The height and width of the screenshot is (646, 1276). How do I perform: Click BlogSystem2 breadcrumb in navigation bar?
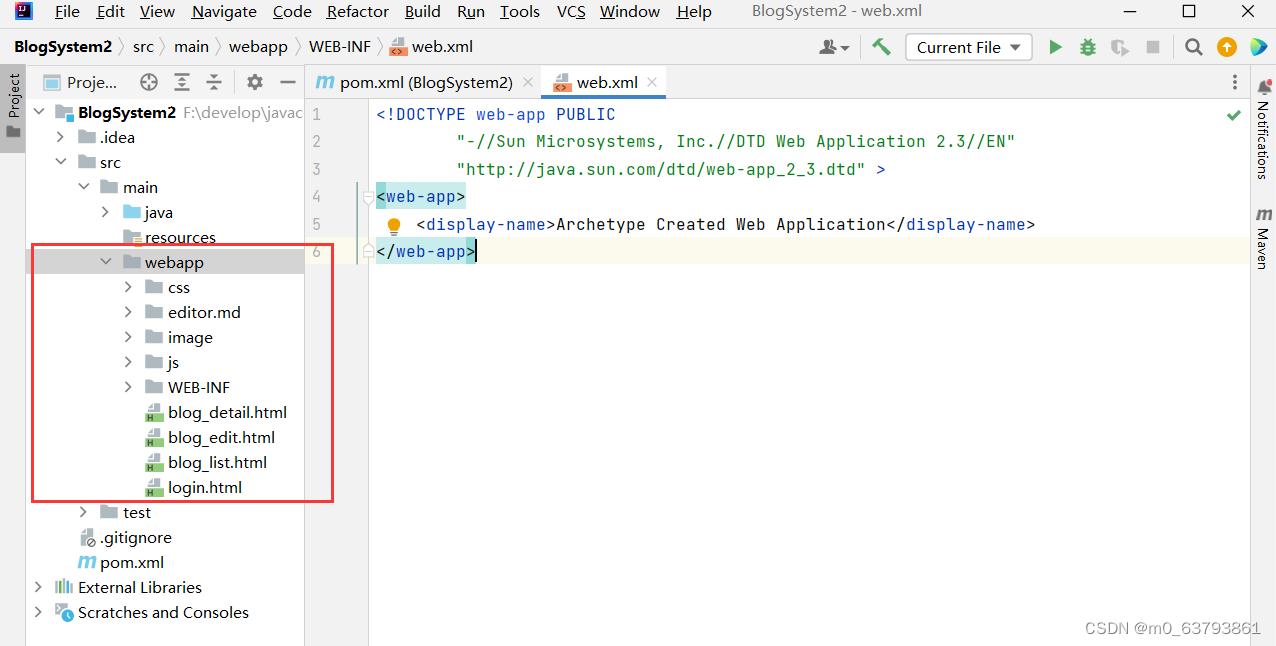pos(63,47)
